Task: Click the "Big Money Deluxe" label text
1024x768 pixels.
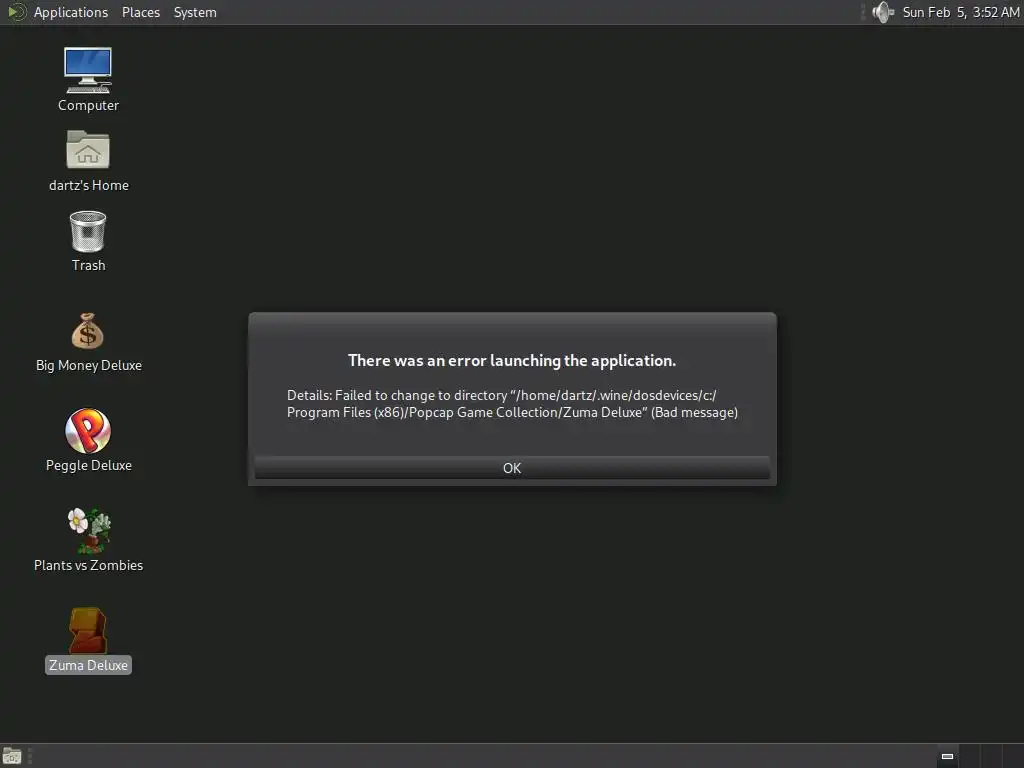Action: [x=89, y=365]
